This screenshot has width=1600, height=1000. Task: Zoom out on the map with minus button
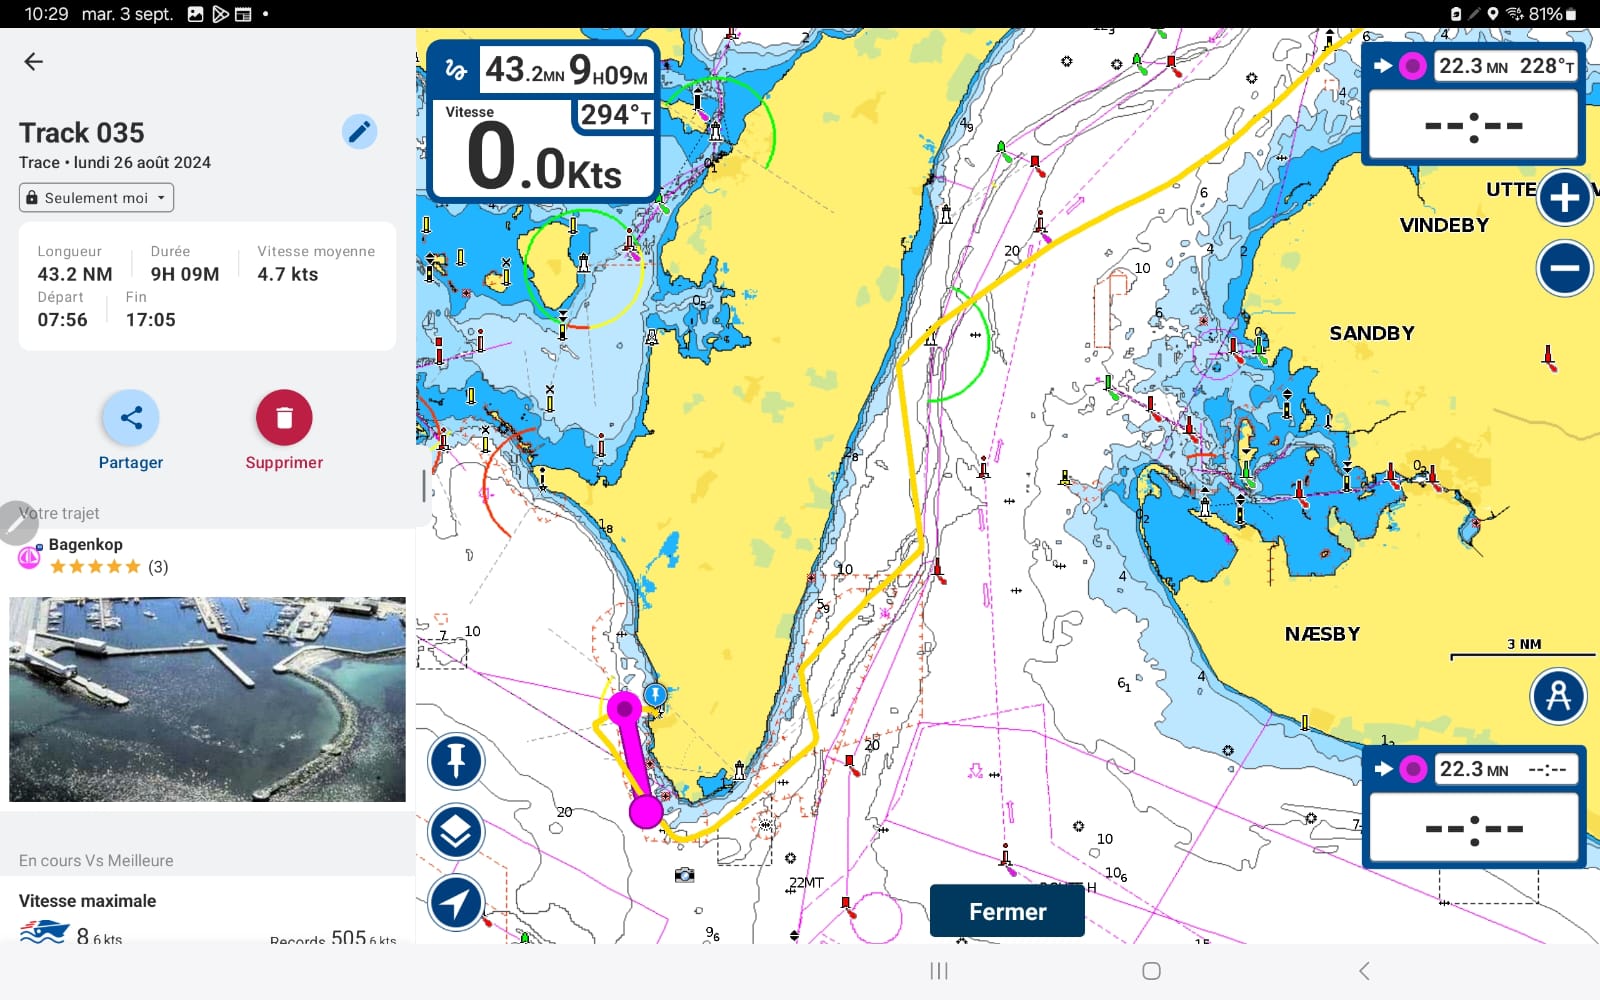tap(1564, 268)
